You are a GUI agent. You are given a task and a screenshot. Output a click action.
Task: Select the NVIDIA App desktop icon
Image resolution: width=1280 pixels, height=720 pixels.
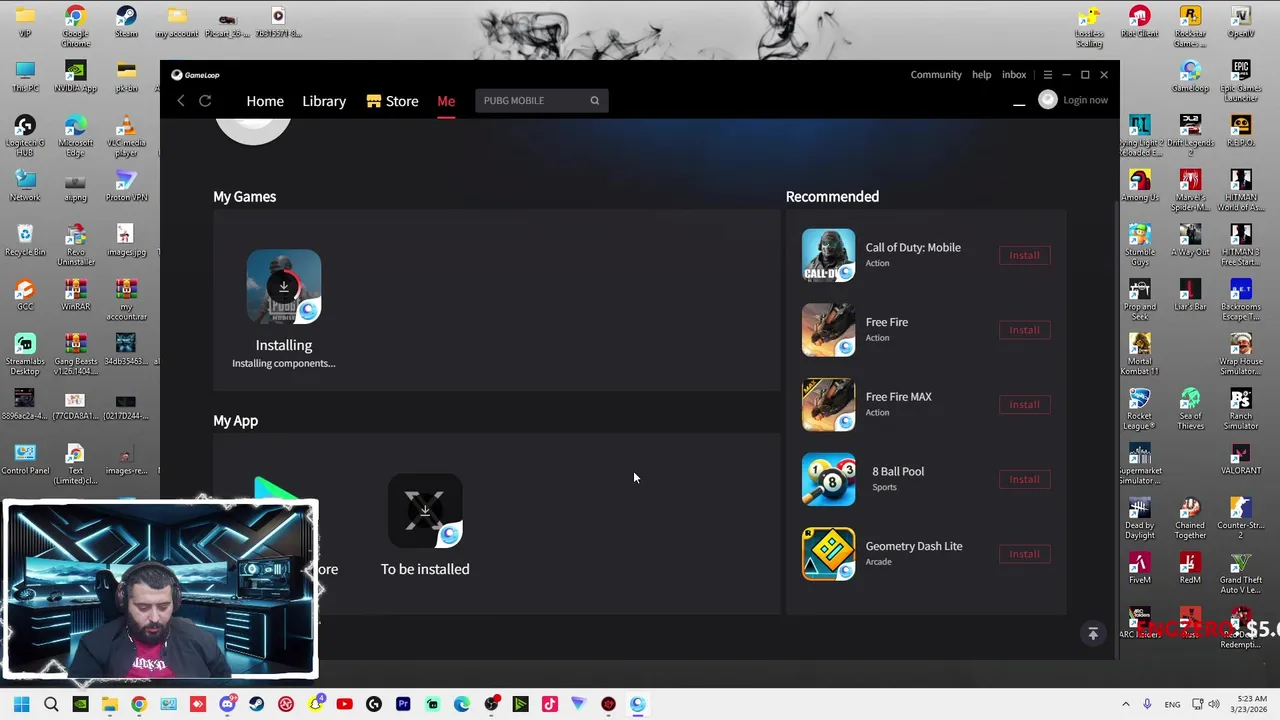(x=75, y=77)
